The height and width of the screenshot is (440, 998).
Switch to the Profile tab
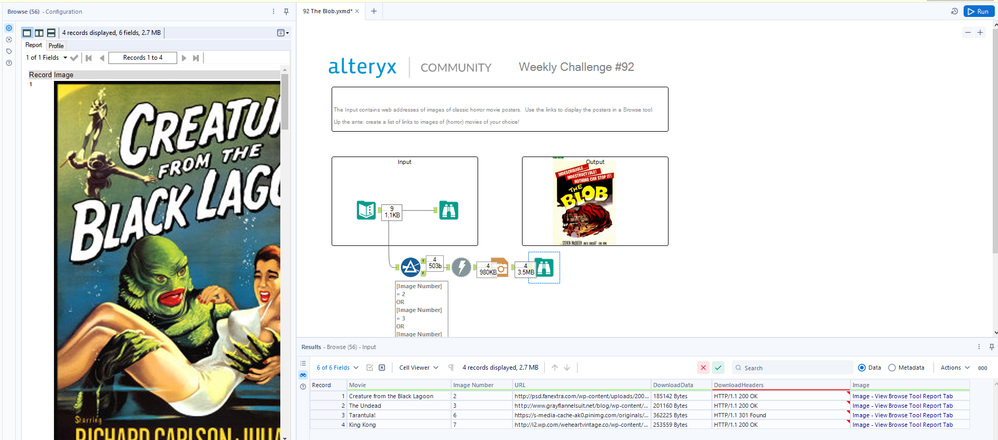click(x=56, y=46)
